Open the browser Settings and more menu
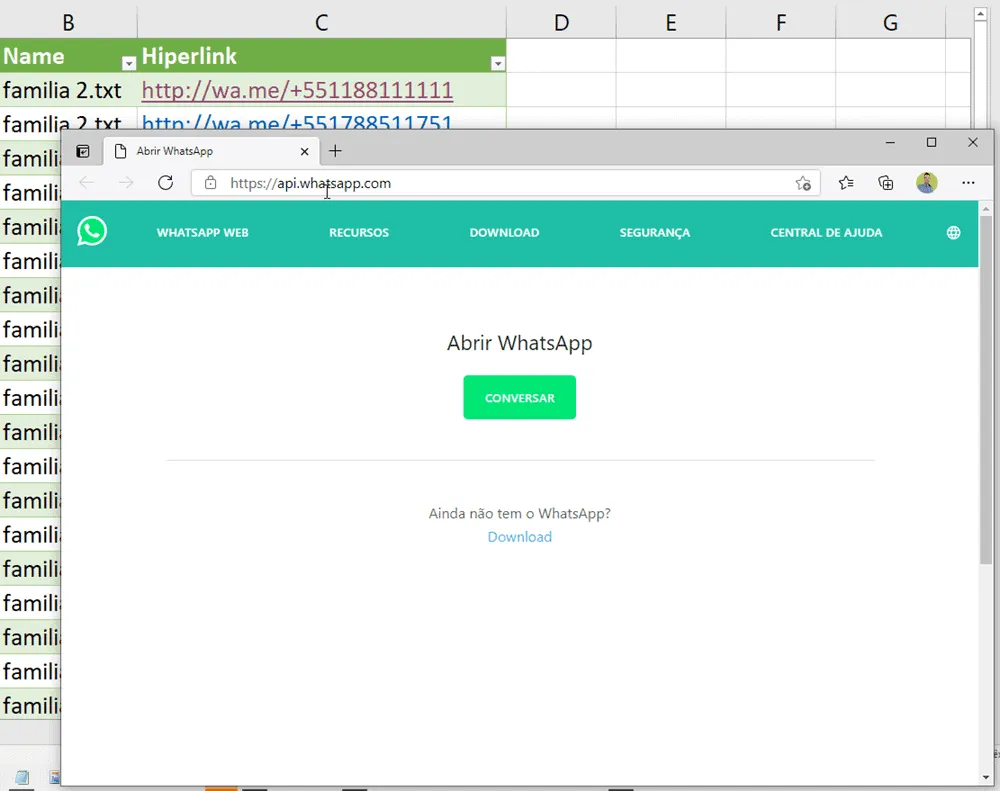This screenshot has width=1000, height=791. [968, 183]
